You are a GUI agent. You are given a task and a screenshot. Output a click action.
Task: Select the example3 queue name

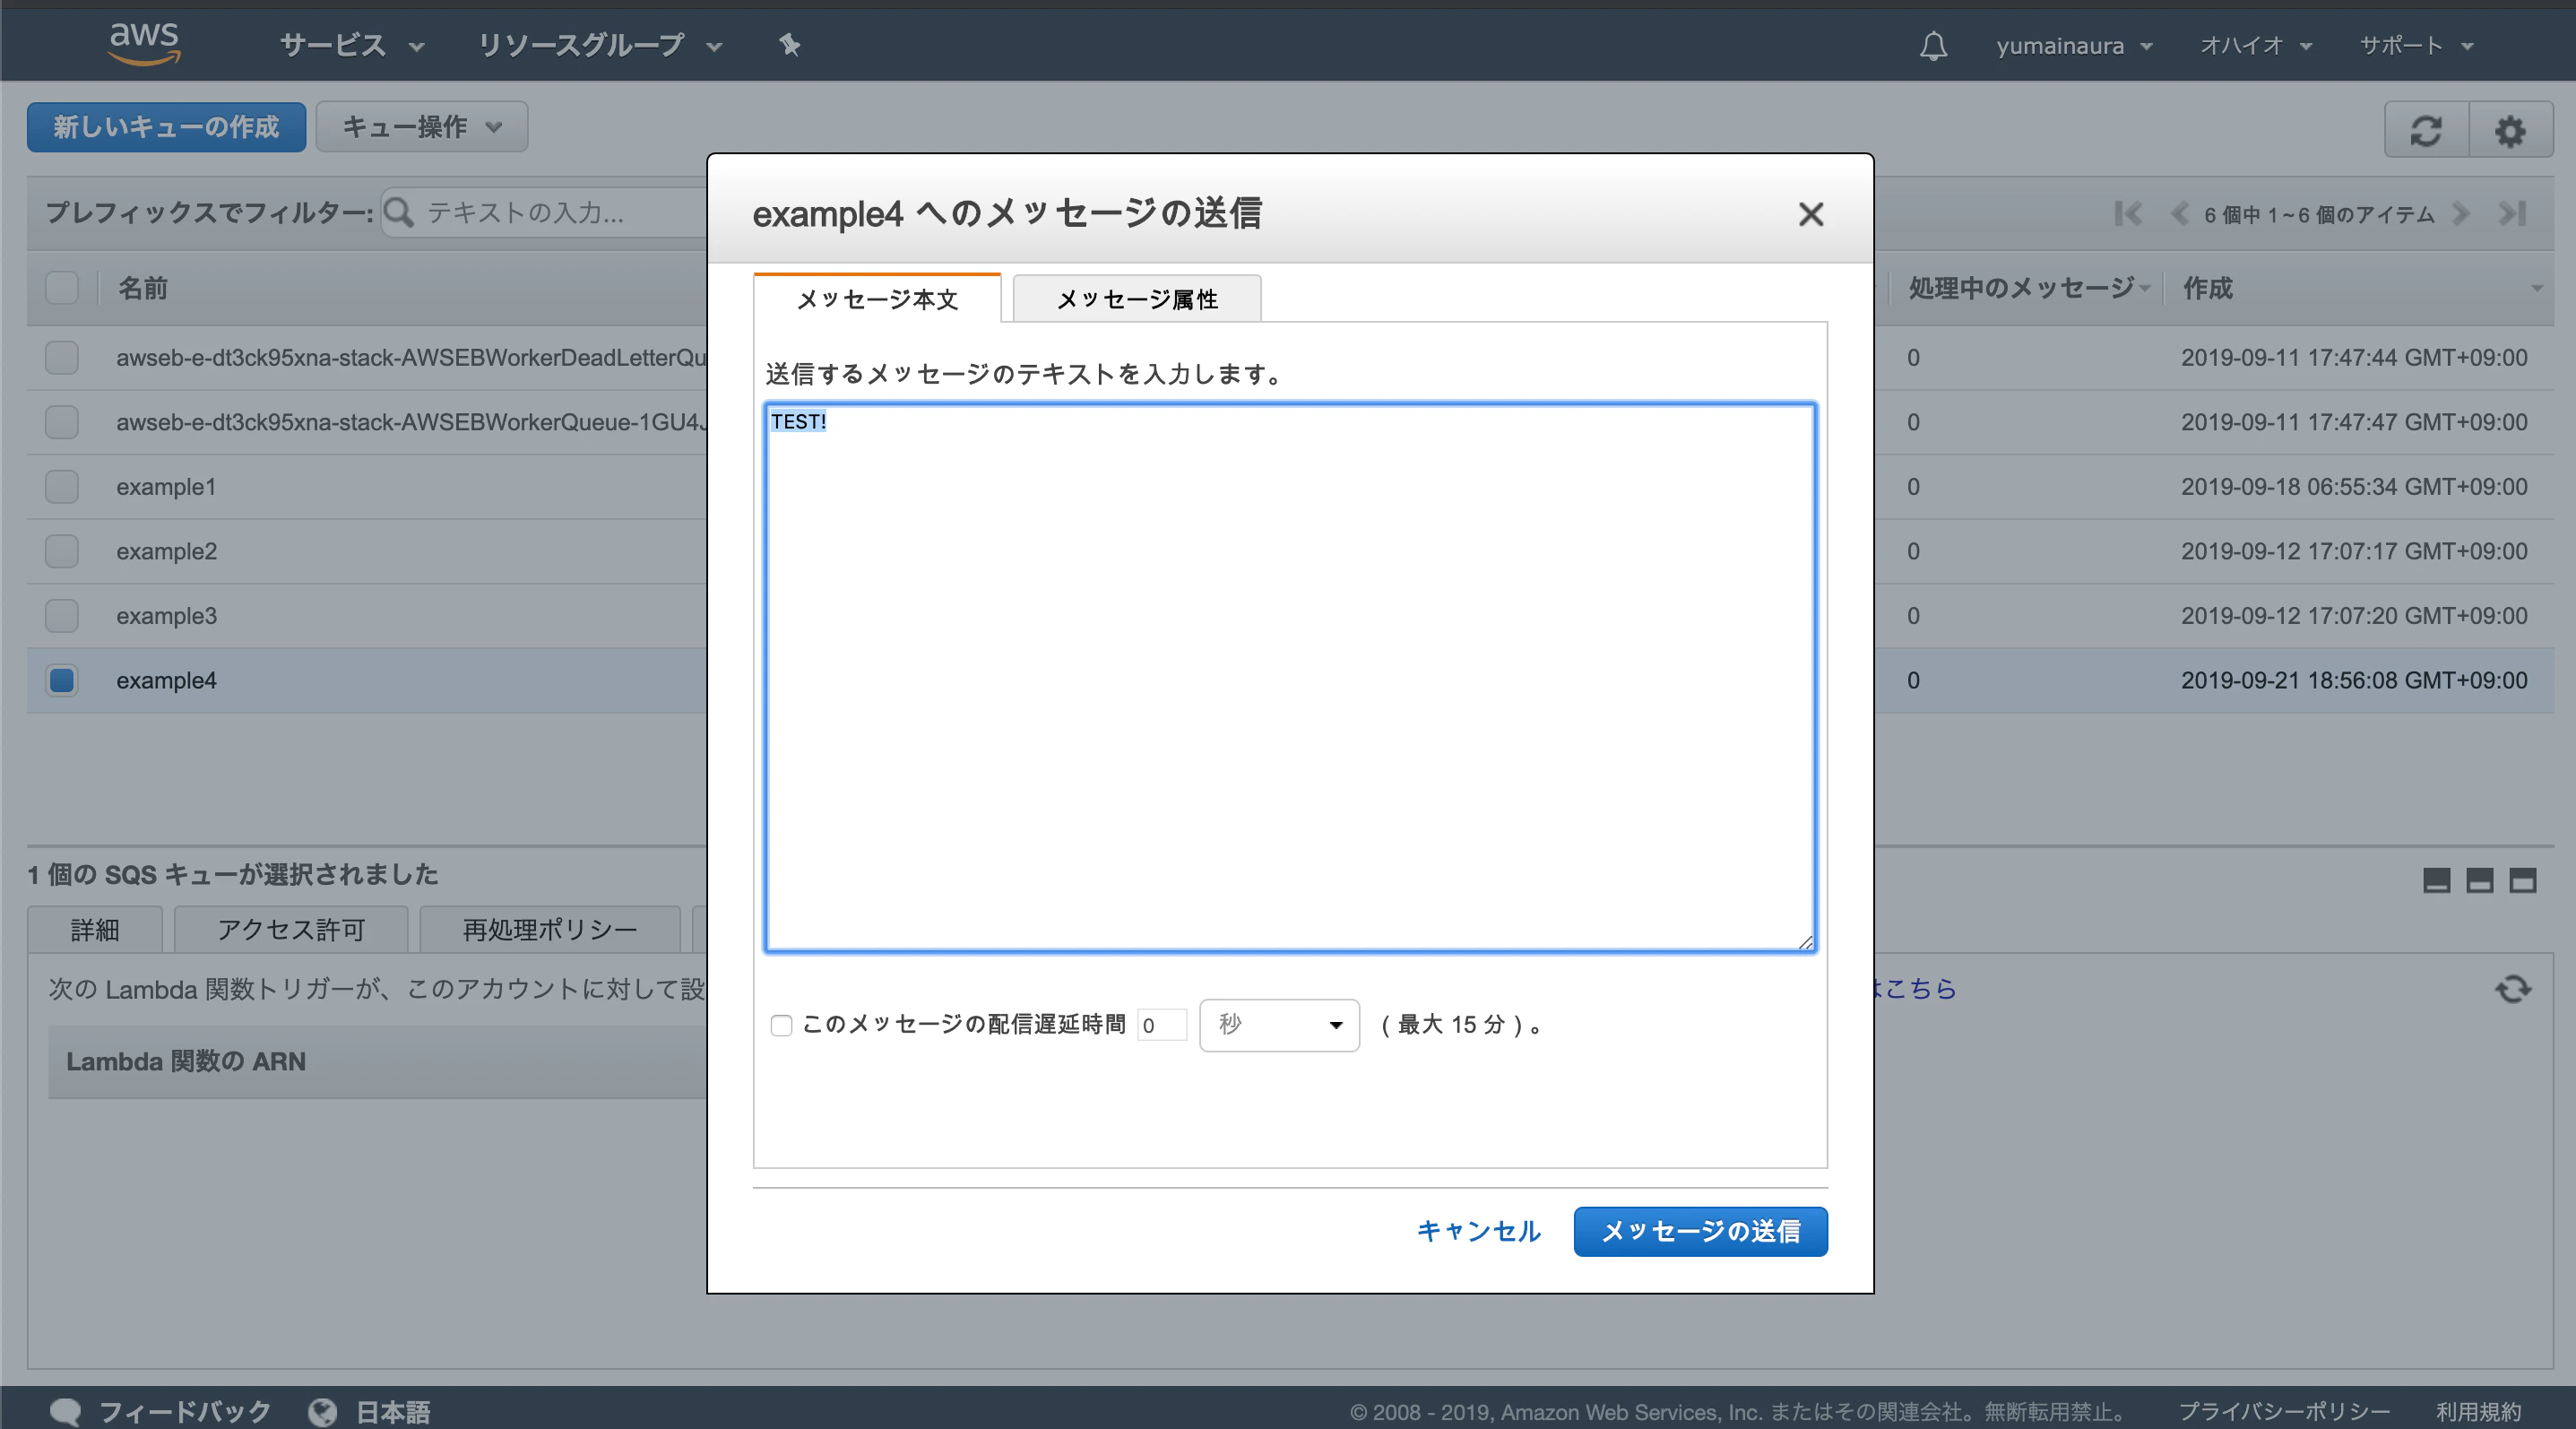tap(166, 616)
